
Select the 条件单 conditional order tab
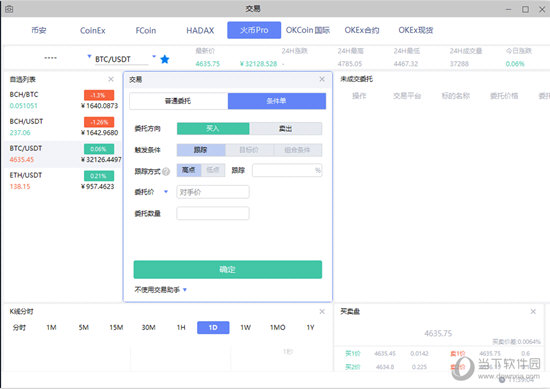pos(277,101)
